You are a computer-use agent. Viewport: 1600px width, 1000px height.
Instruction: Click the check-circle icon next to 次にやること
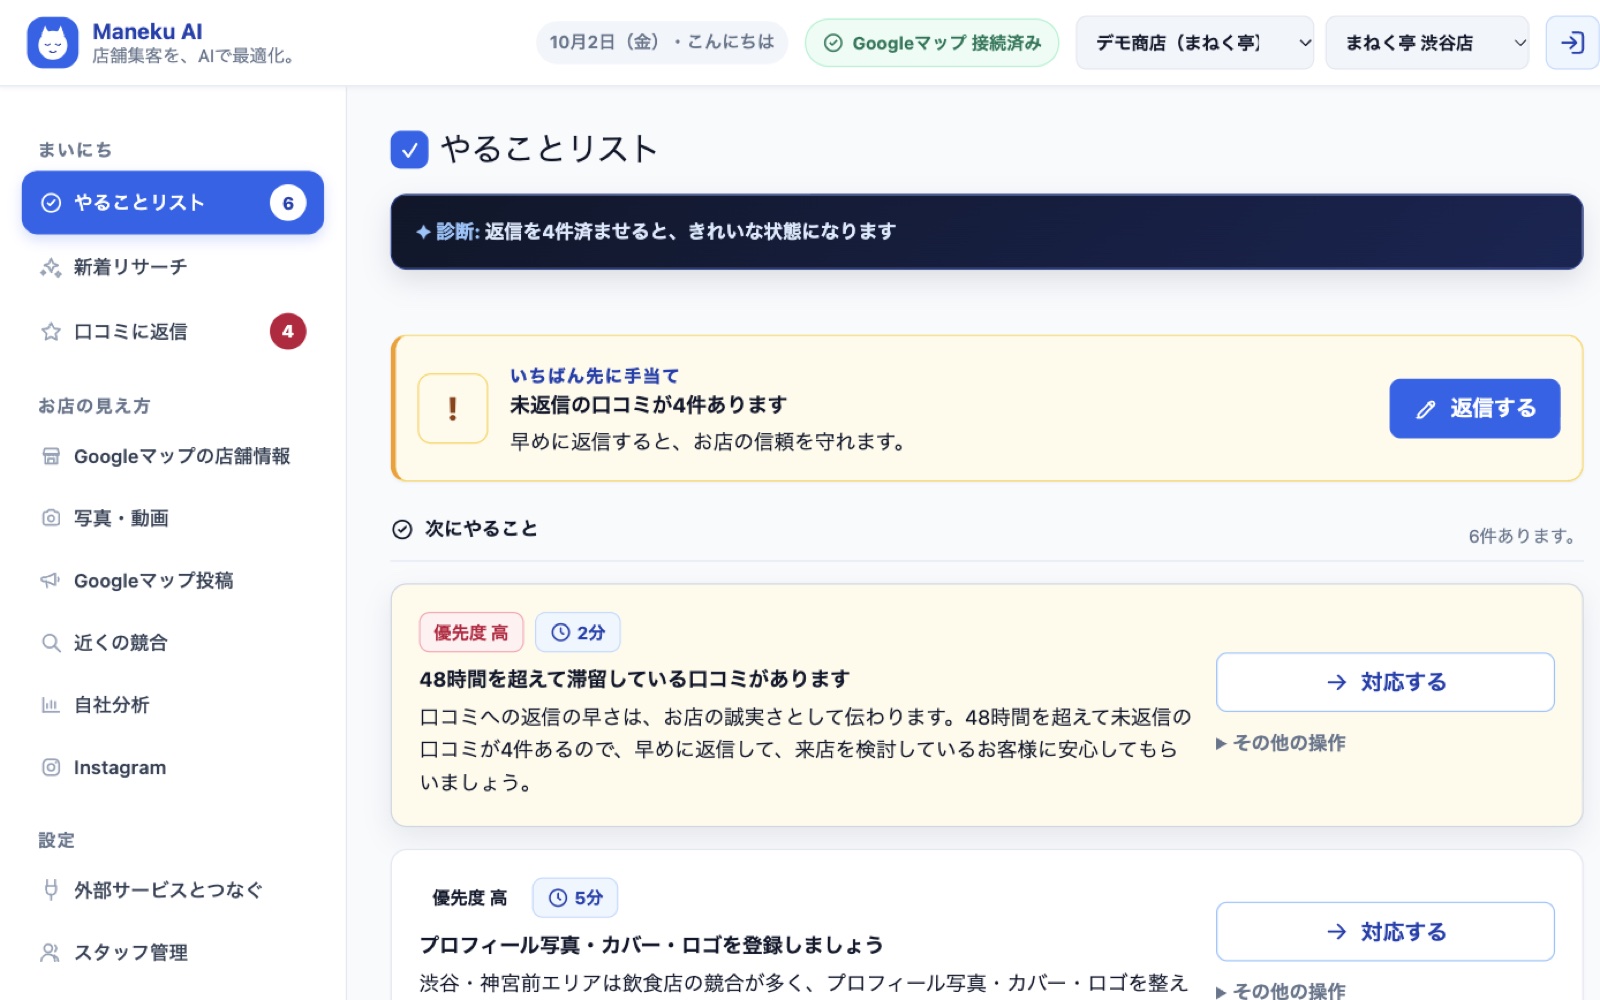click(402, 529)
